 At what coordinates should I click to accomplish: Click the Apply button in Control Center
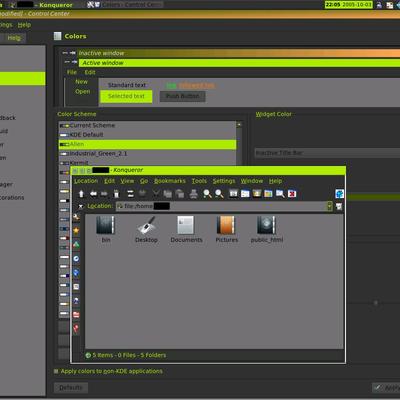pyautogui.click(x=386, y=387)
